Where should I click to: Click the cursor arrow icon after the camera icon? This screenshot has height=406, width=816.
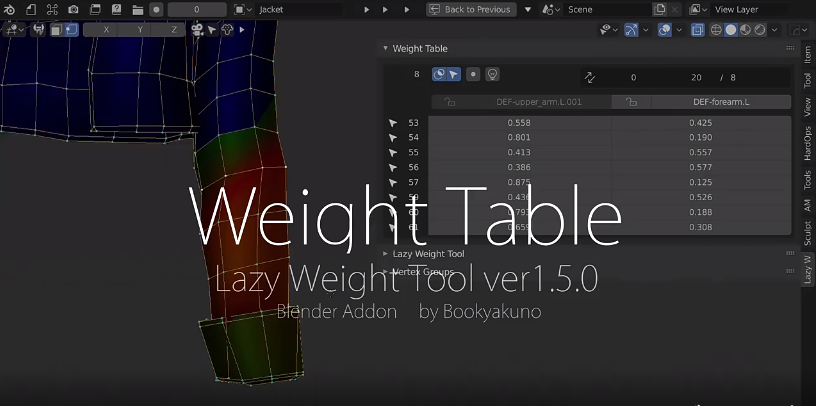coord(212,30)
